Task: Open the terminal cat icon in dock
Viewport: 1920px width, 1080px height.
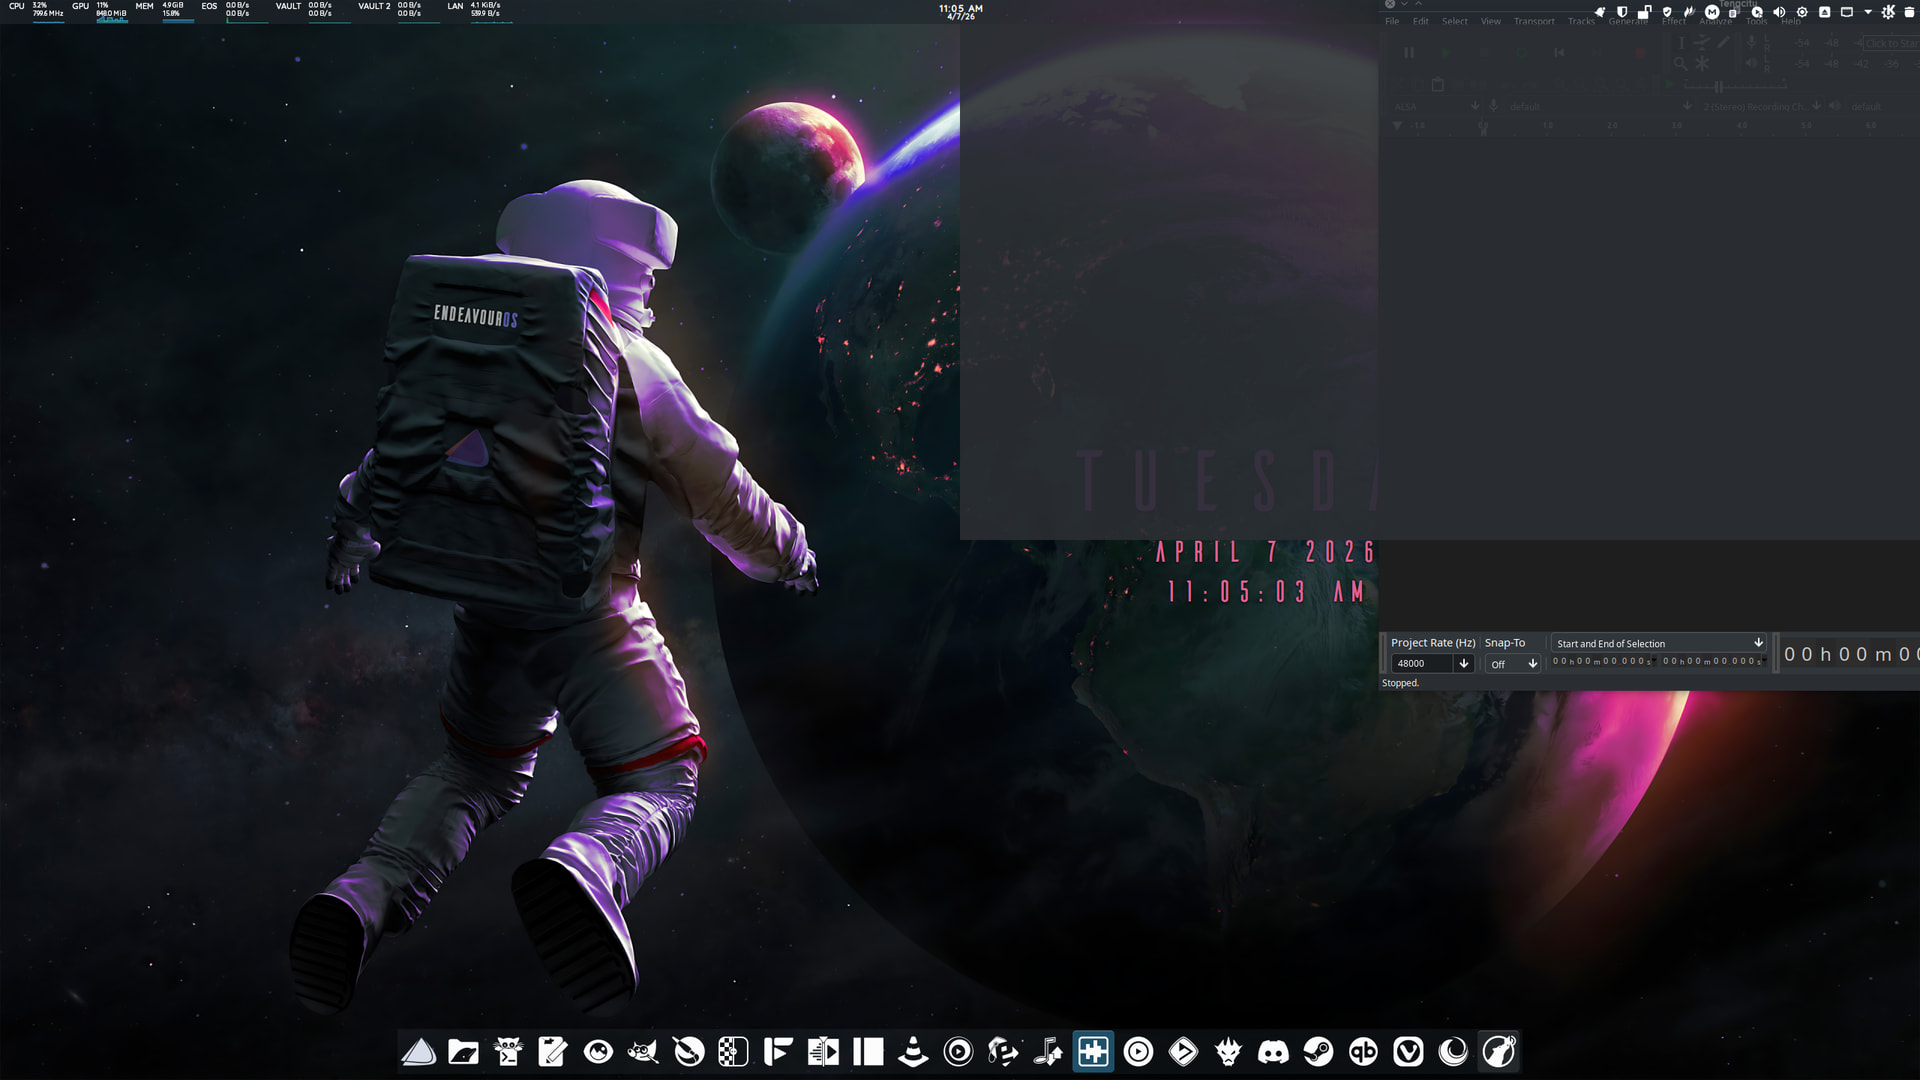Action: pos(508,1052)
